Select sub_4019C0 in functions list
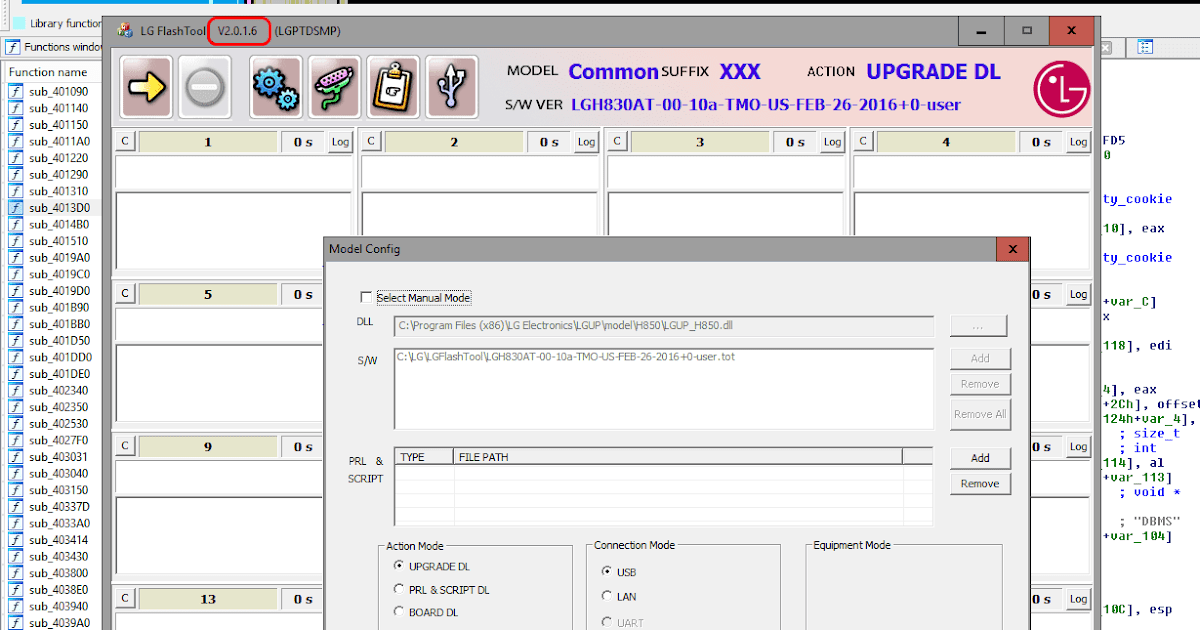Viewport: 1200px width, 630px height. (x=59, y=274)
